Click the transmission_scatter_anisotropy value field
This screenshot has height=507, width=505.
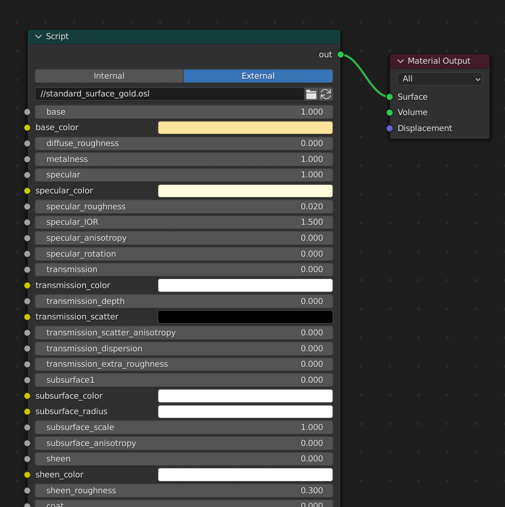tap(184, 333)
